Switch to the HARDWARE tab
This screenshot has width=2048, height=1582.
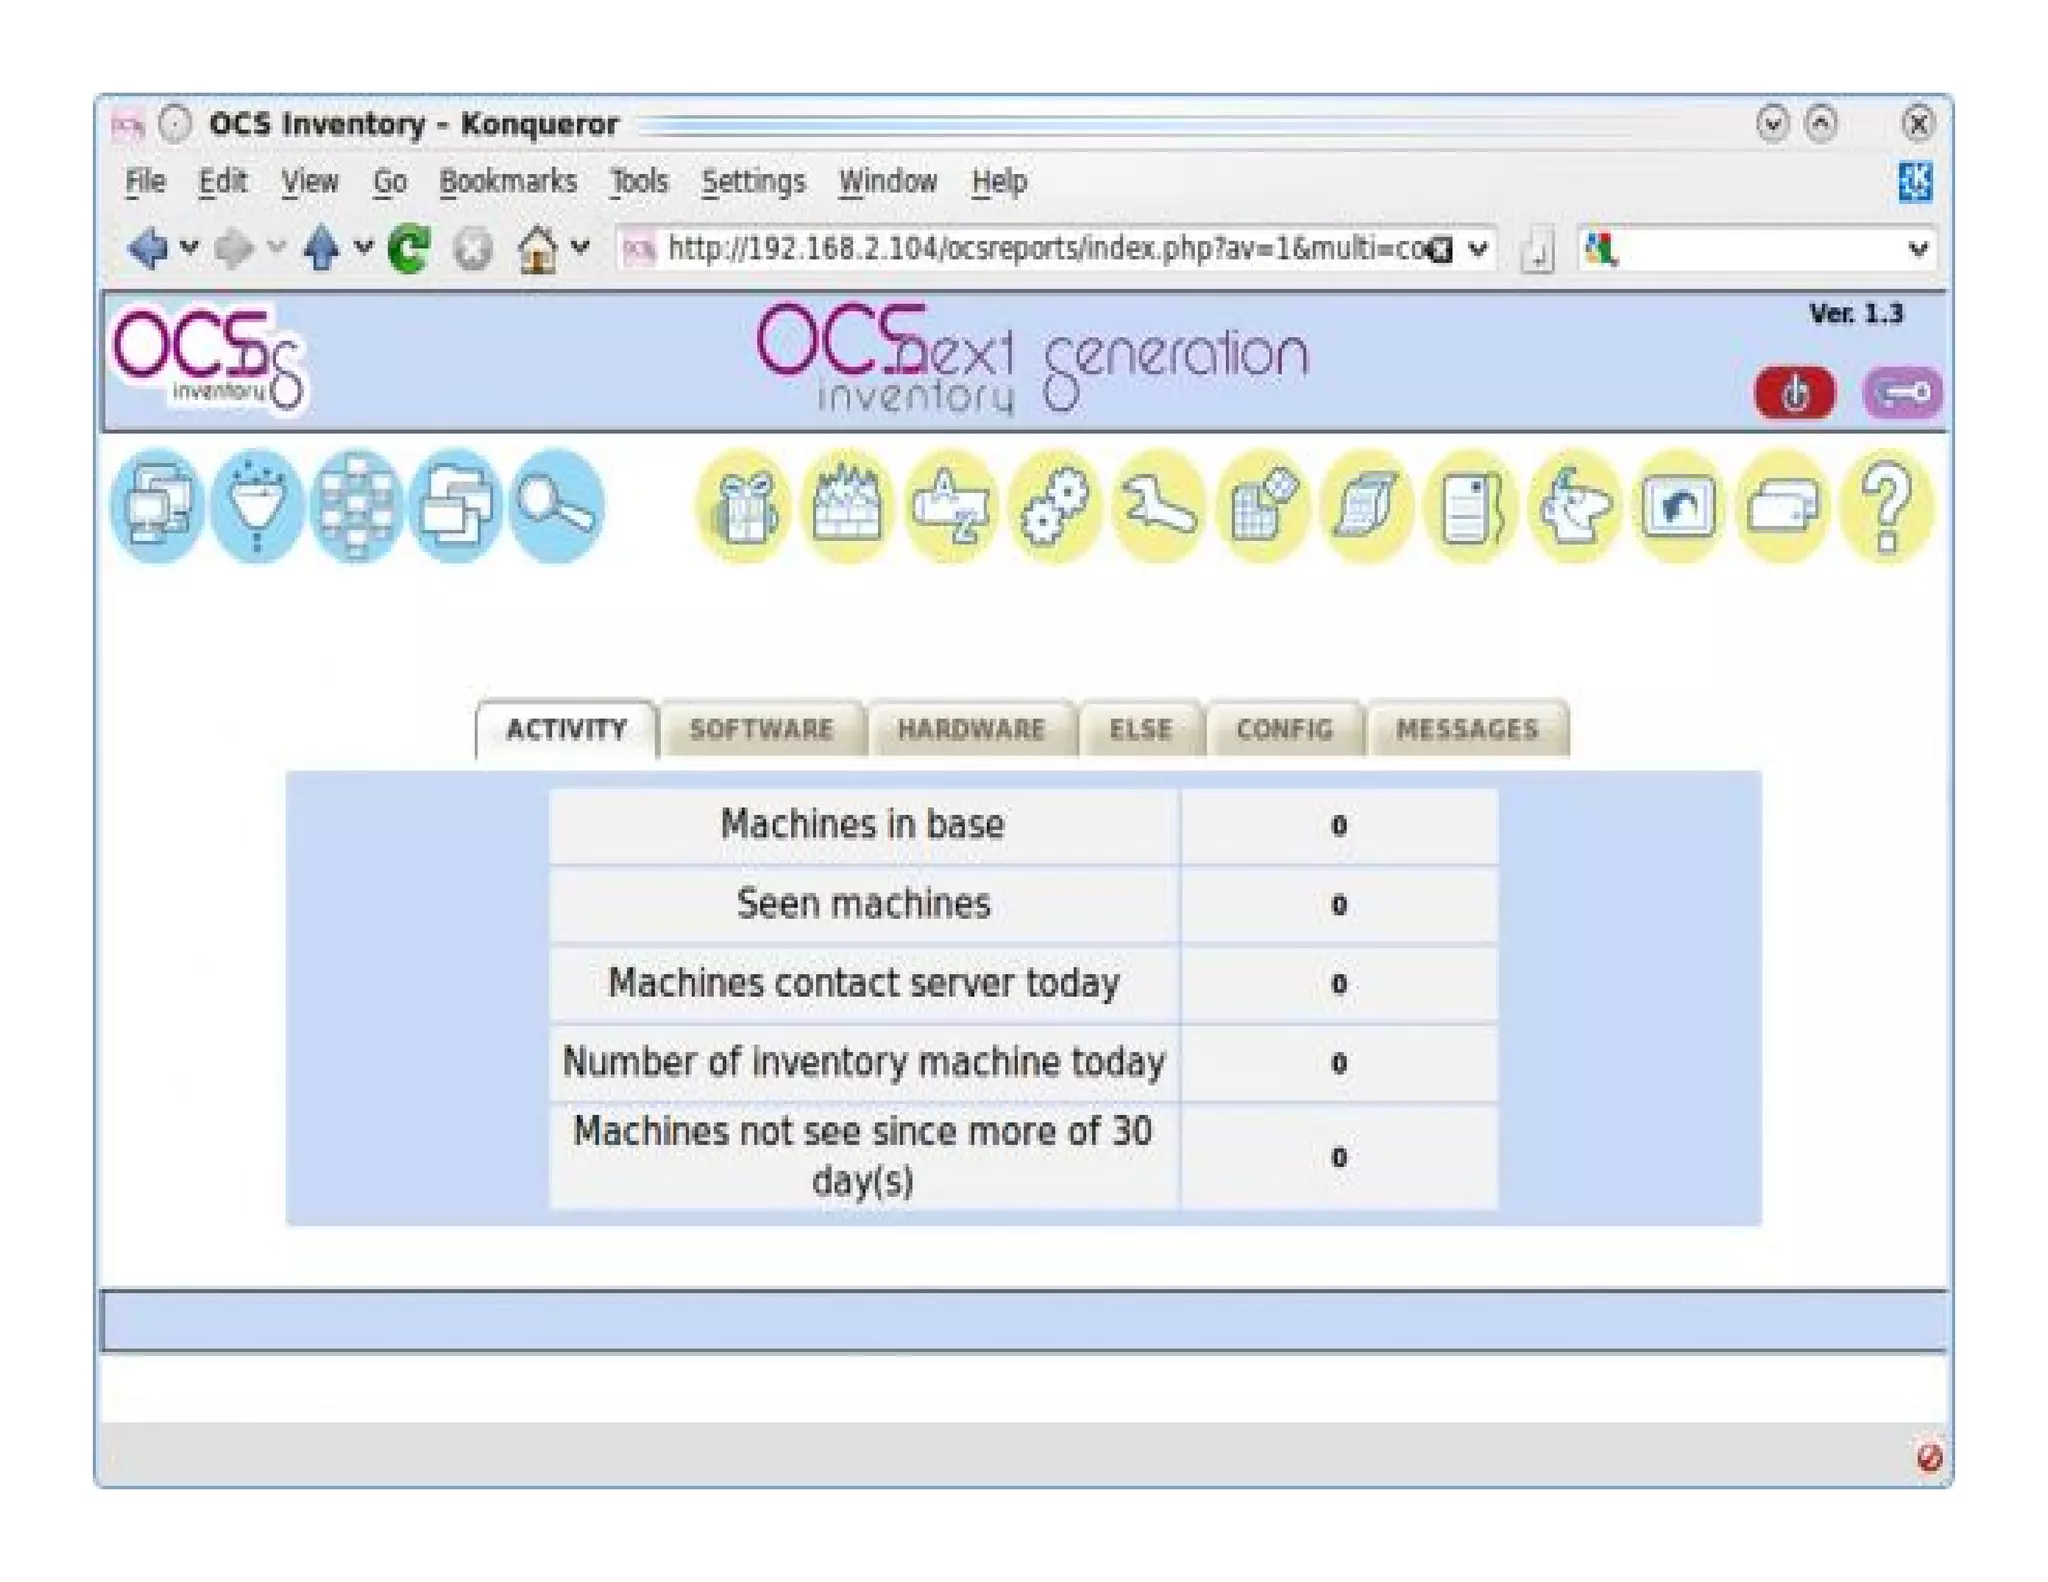(970, 729)
